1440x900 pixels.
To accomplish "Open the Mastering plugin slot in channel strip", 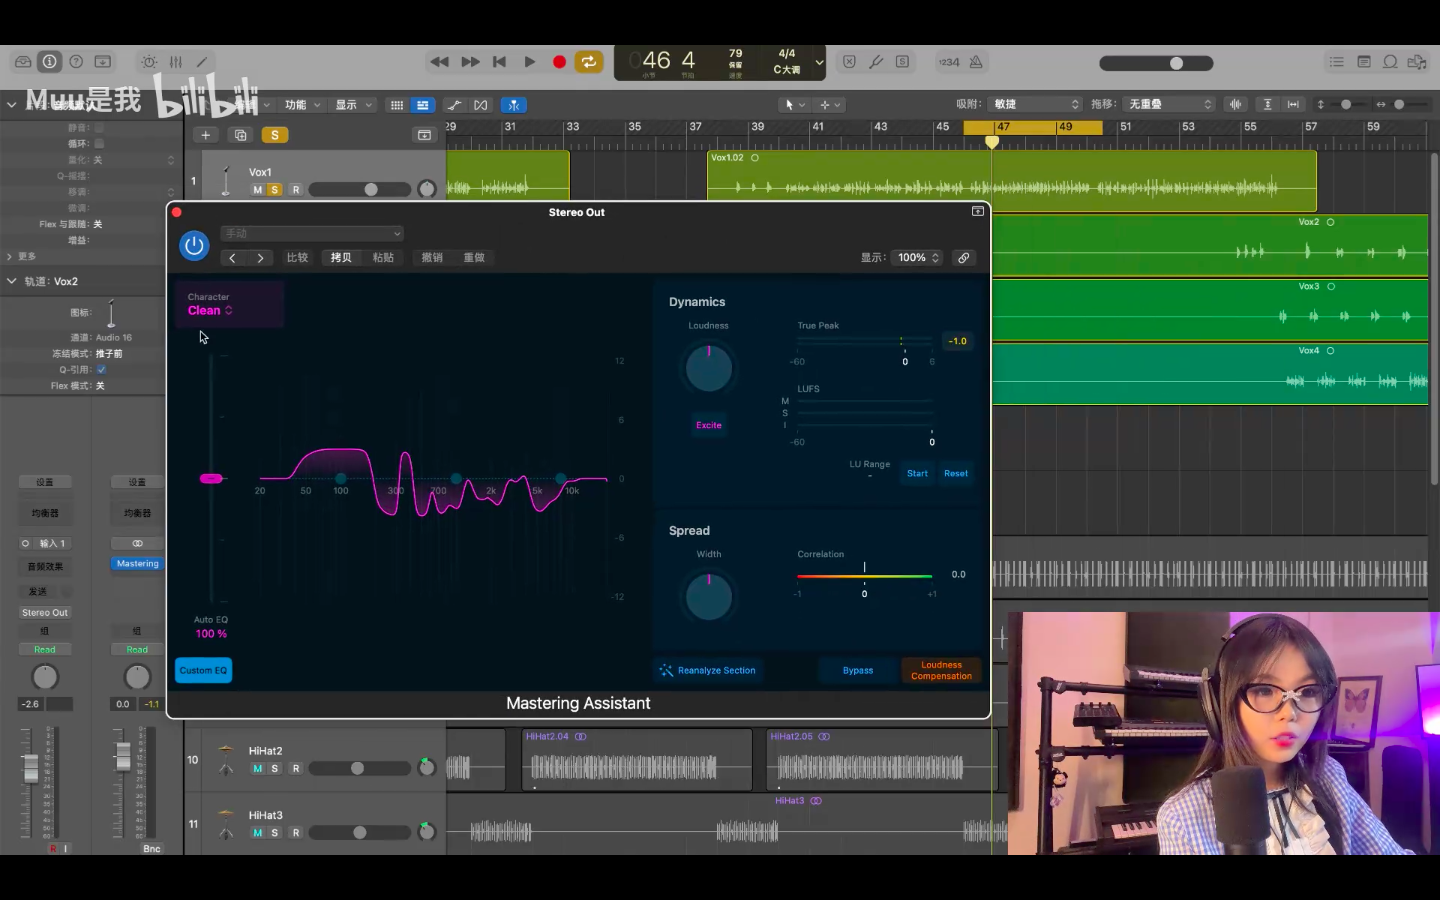I will (x=137, y=564).
